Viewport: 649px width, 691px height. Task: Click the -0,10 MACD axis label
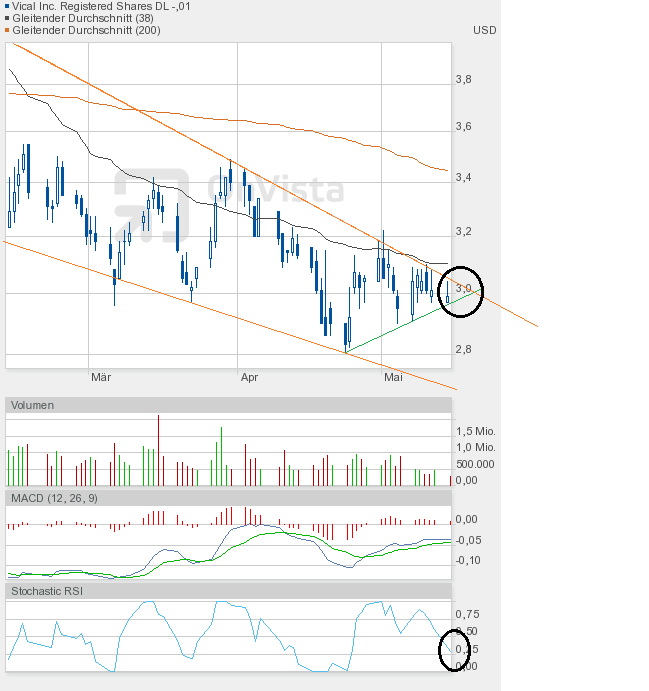coord(467,560)
